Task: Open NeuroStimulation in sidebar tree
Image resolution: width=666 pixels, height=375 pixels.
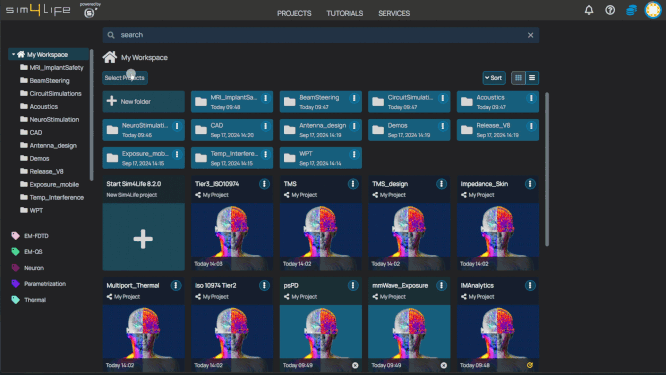Action: 50,119
